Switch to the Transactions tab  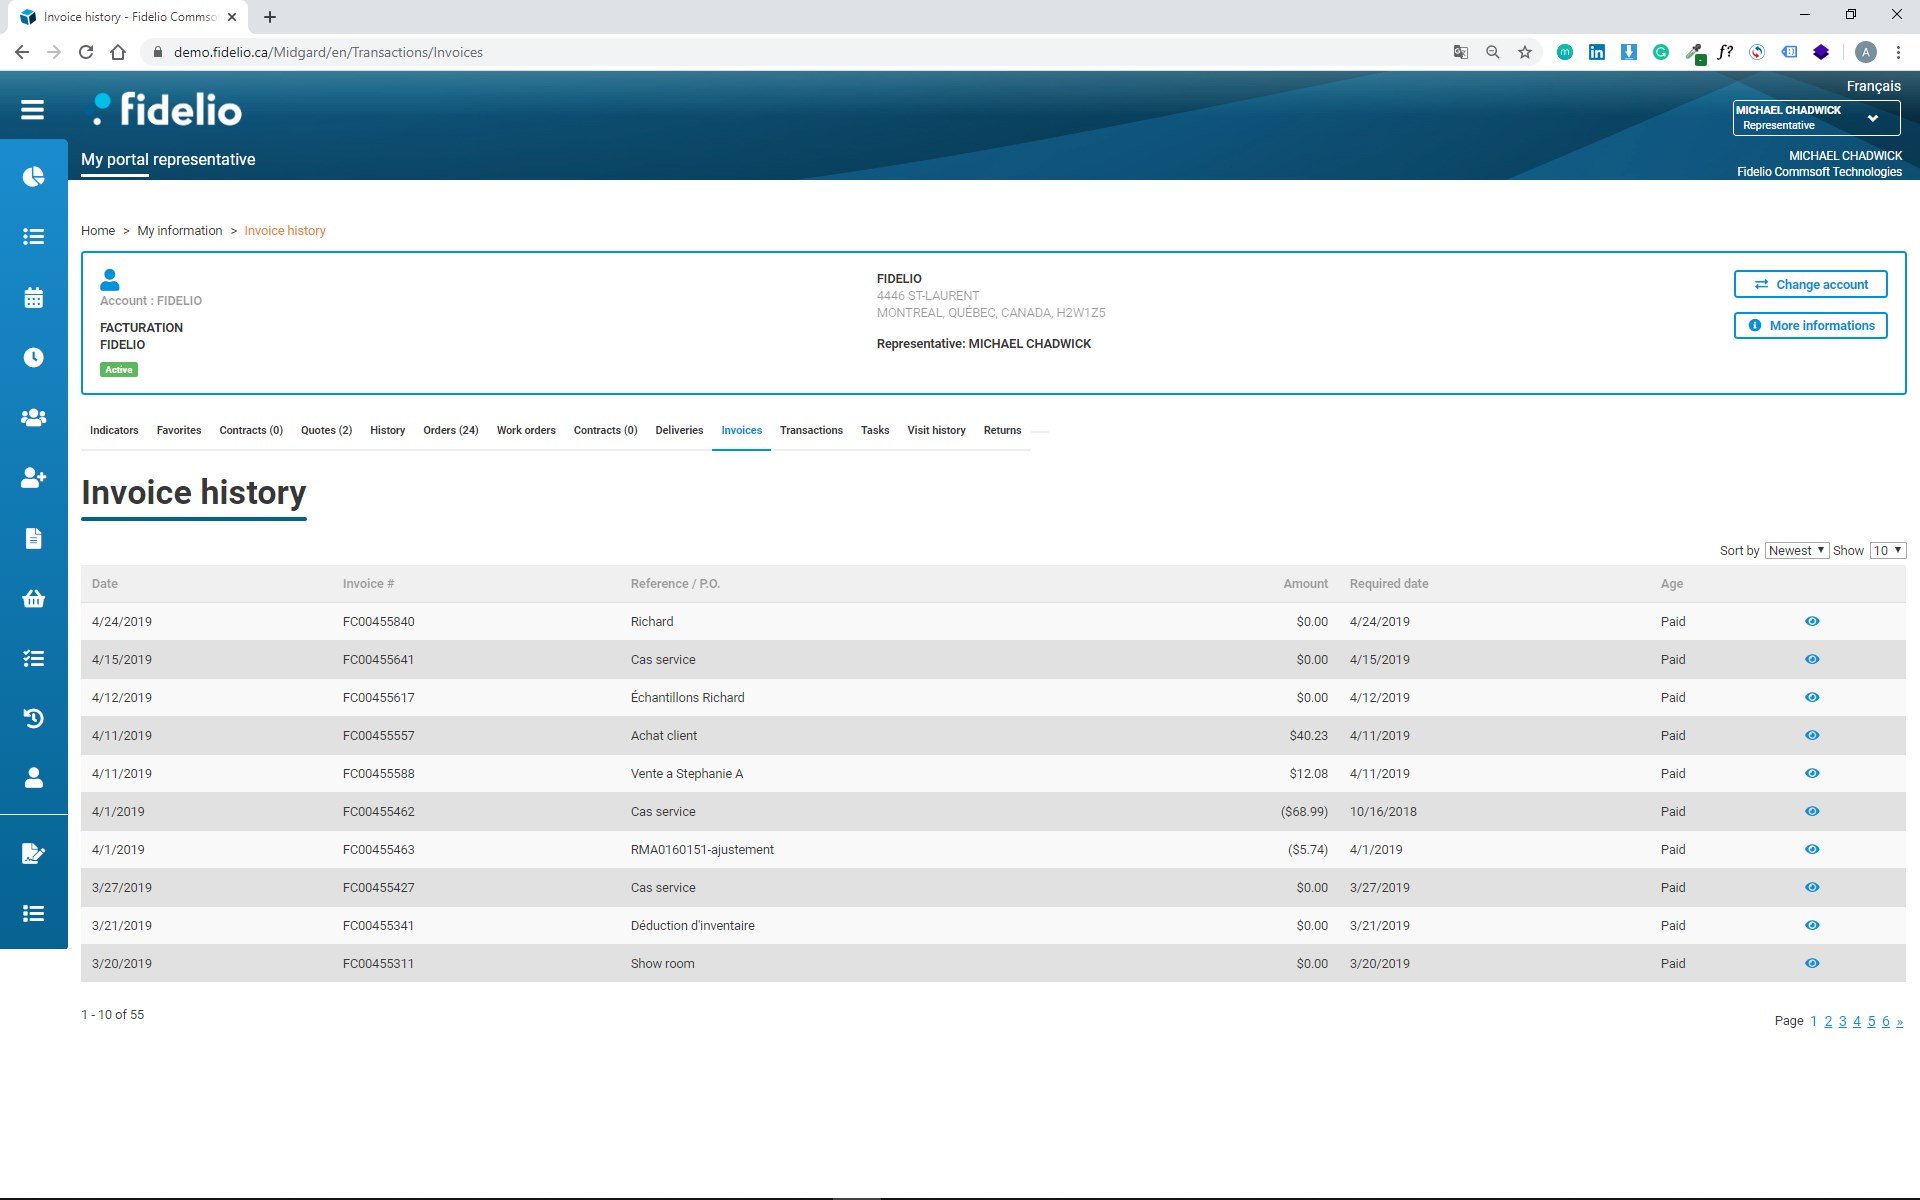(x=810, y=430)
